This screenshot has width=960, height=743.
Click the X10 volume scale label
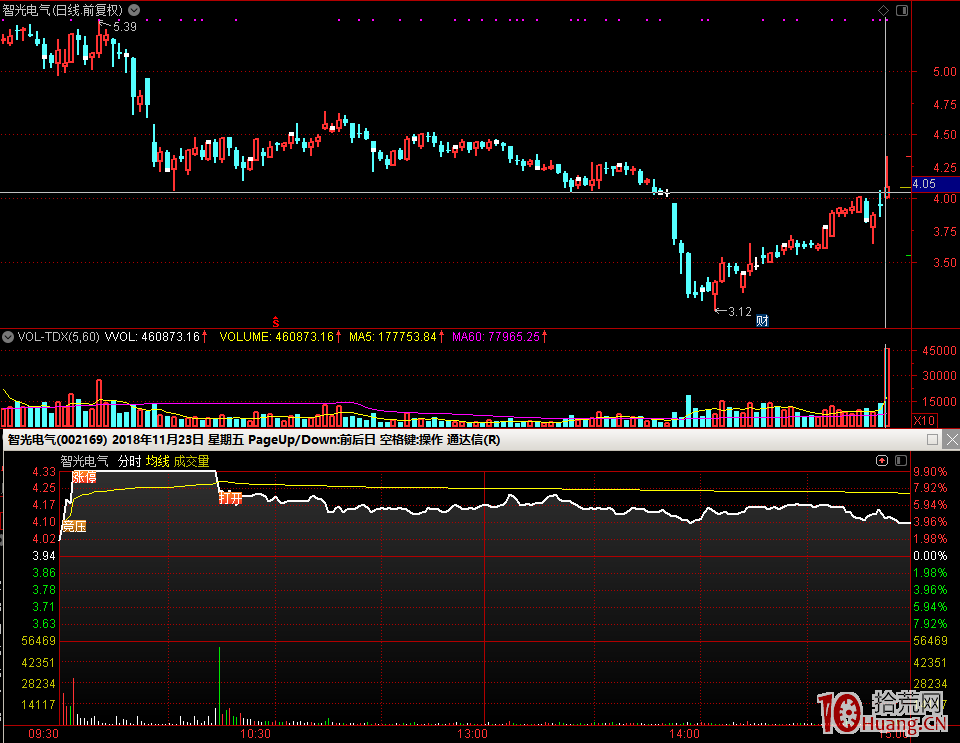[x=924, y=420]
